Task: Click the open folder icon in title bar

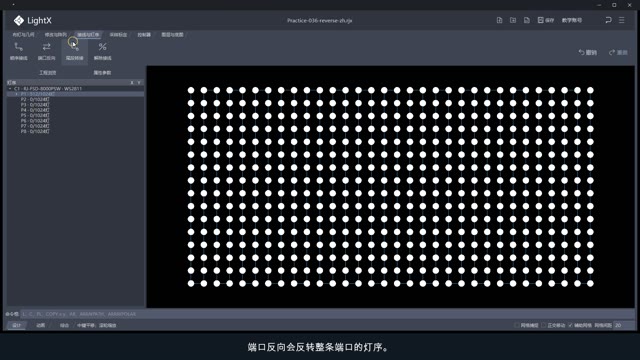Action: pyautogui.click(x=513, y=20)
